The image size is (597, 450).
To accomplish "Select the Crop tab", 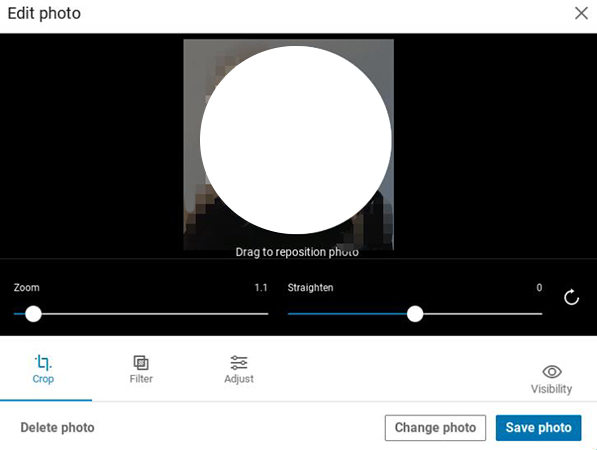I will click(43, 369).
